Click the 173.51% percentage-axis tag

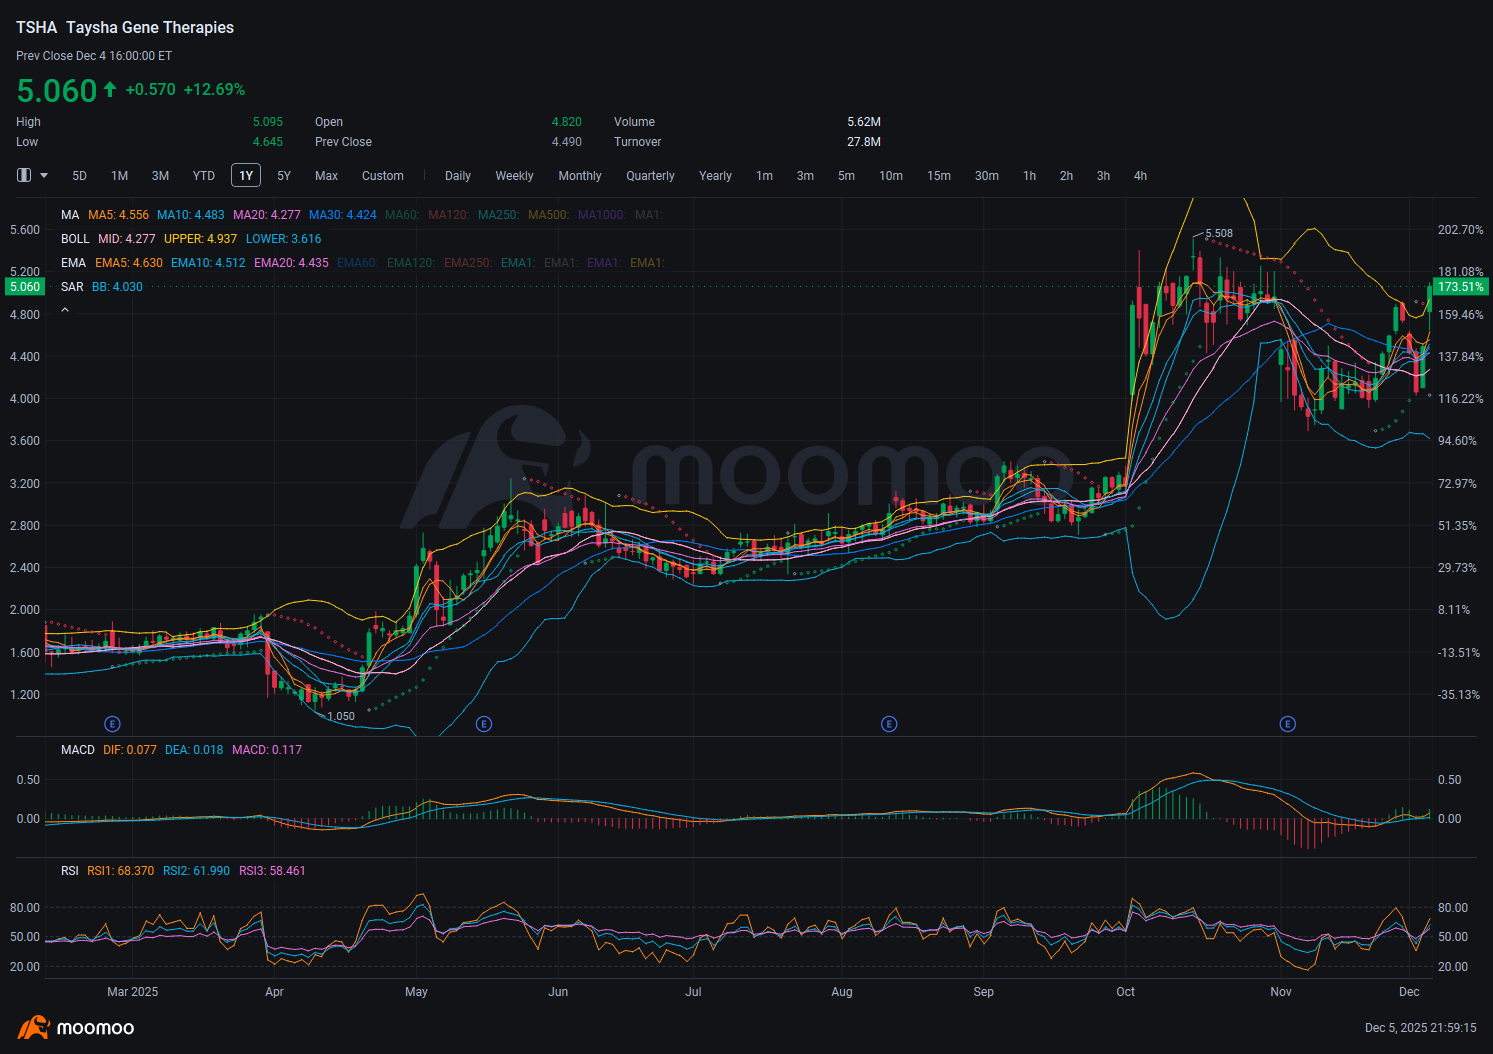point(1461,287)
